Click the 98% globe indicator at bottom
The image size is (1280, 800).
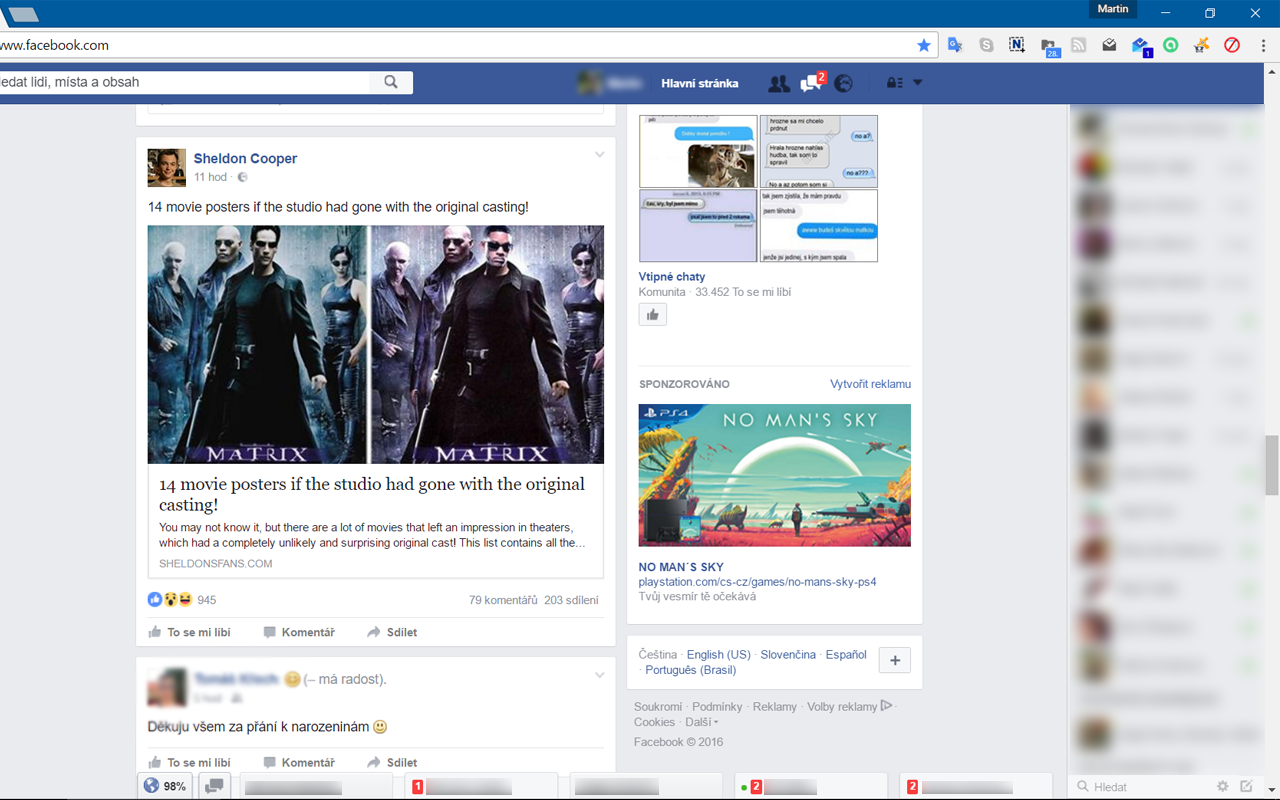[x=165, y=786]
